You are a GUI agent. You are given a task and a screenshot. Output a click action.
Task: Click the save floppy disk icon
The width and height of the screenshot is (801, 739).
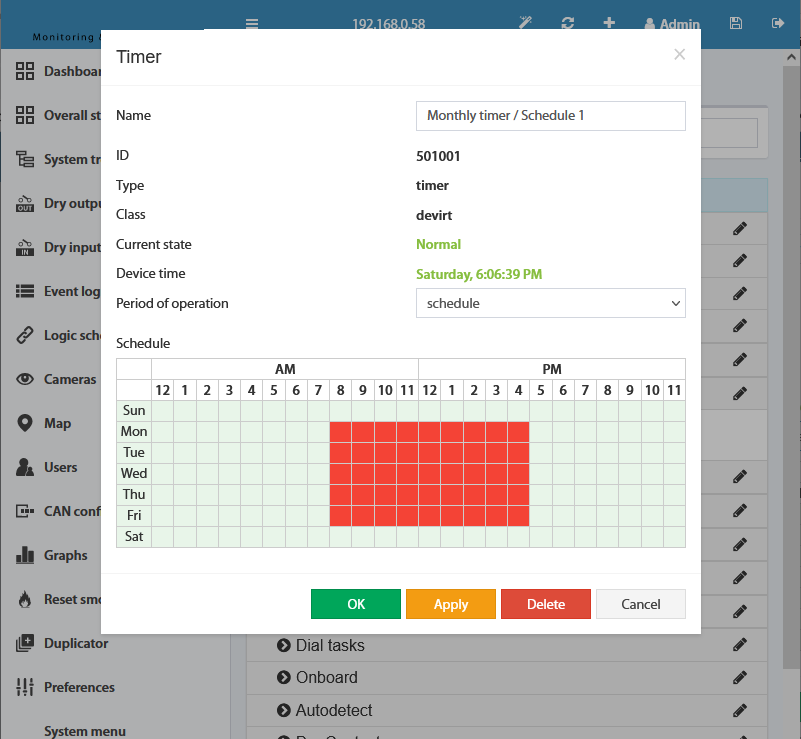tap(736, 23)
